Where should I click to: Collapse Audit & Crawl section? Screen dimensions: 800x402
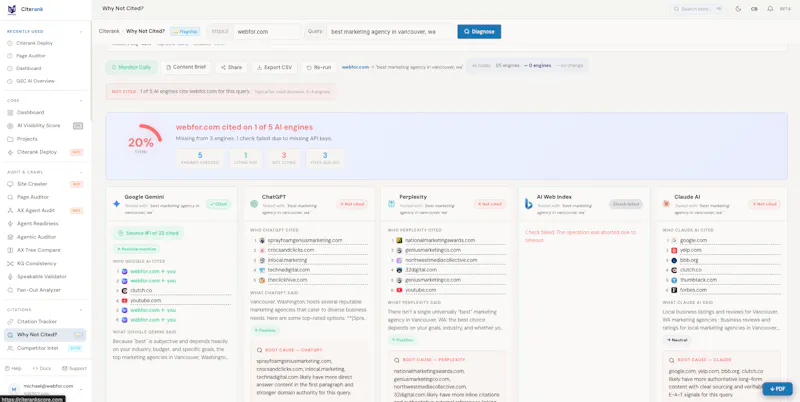[x=81, y=172]
